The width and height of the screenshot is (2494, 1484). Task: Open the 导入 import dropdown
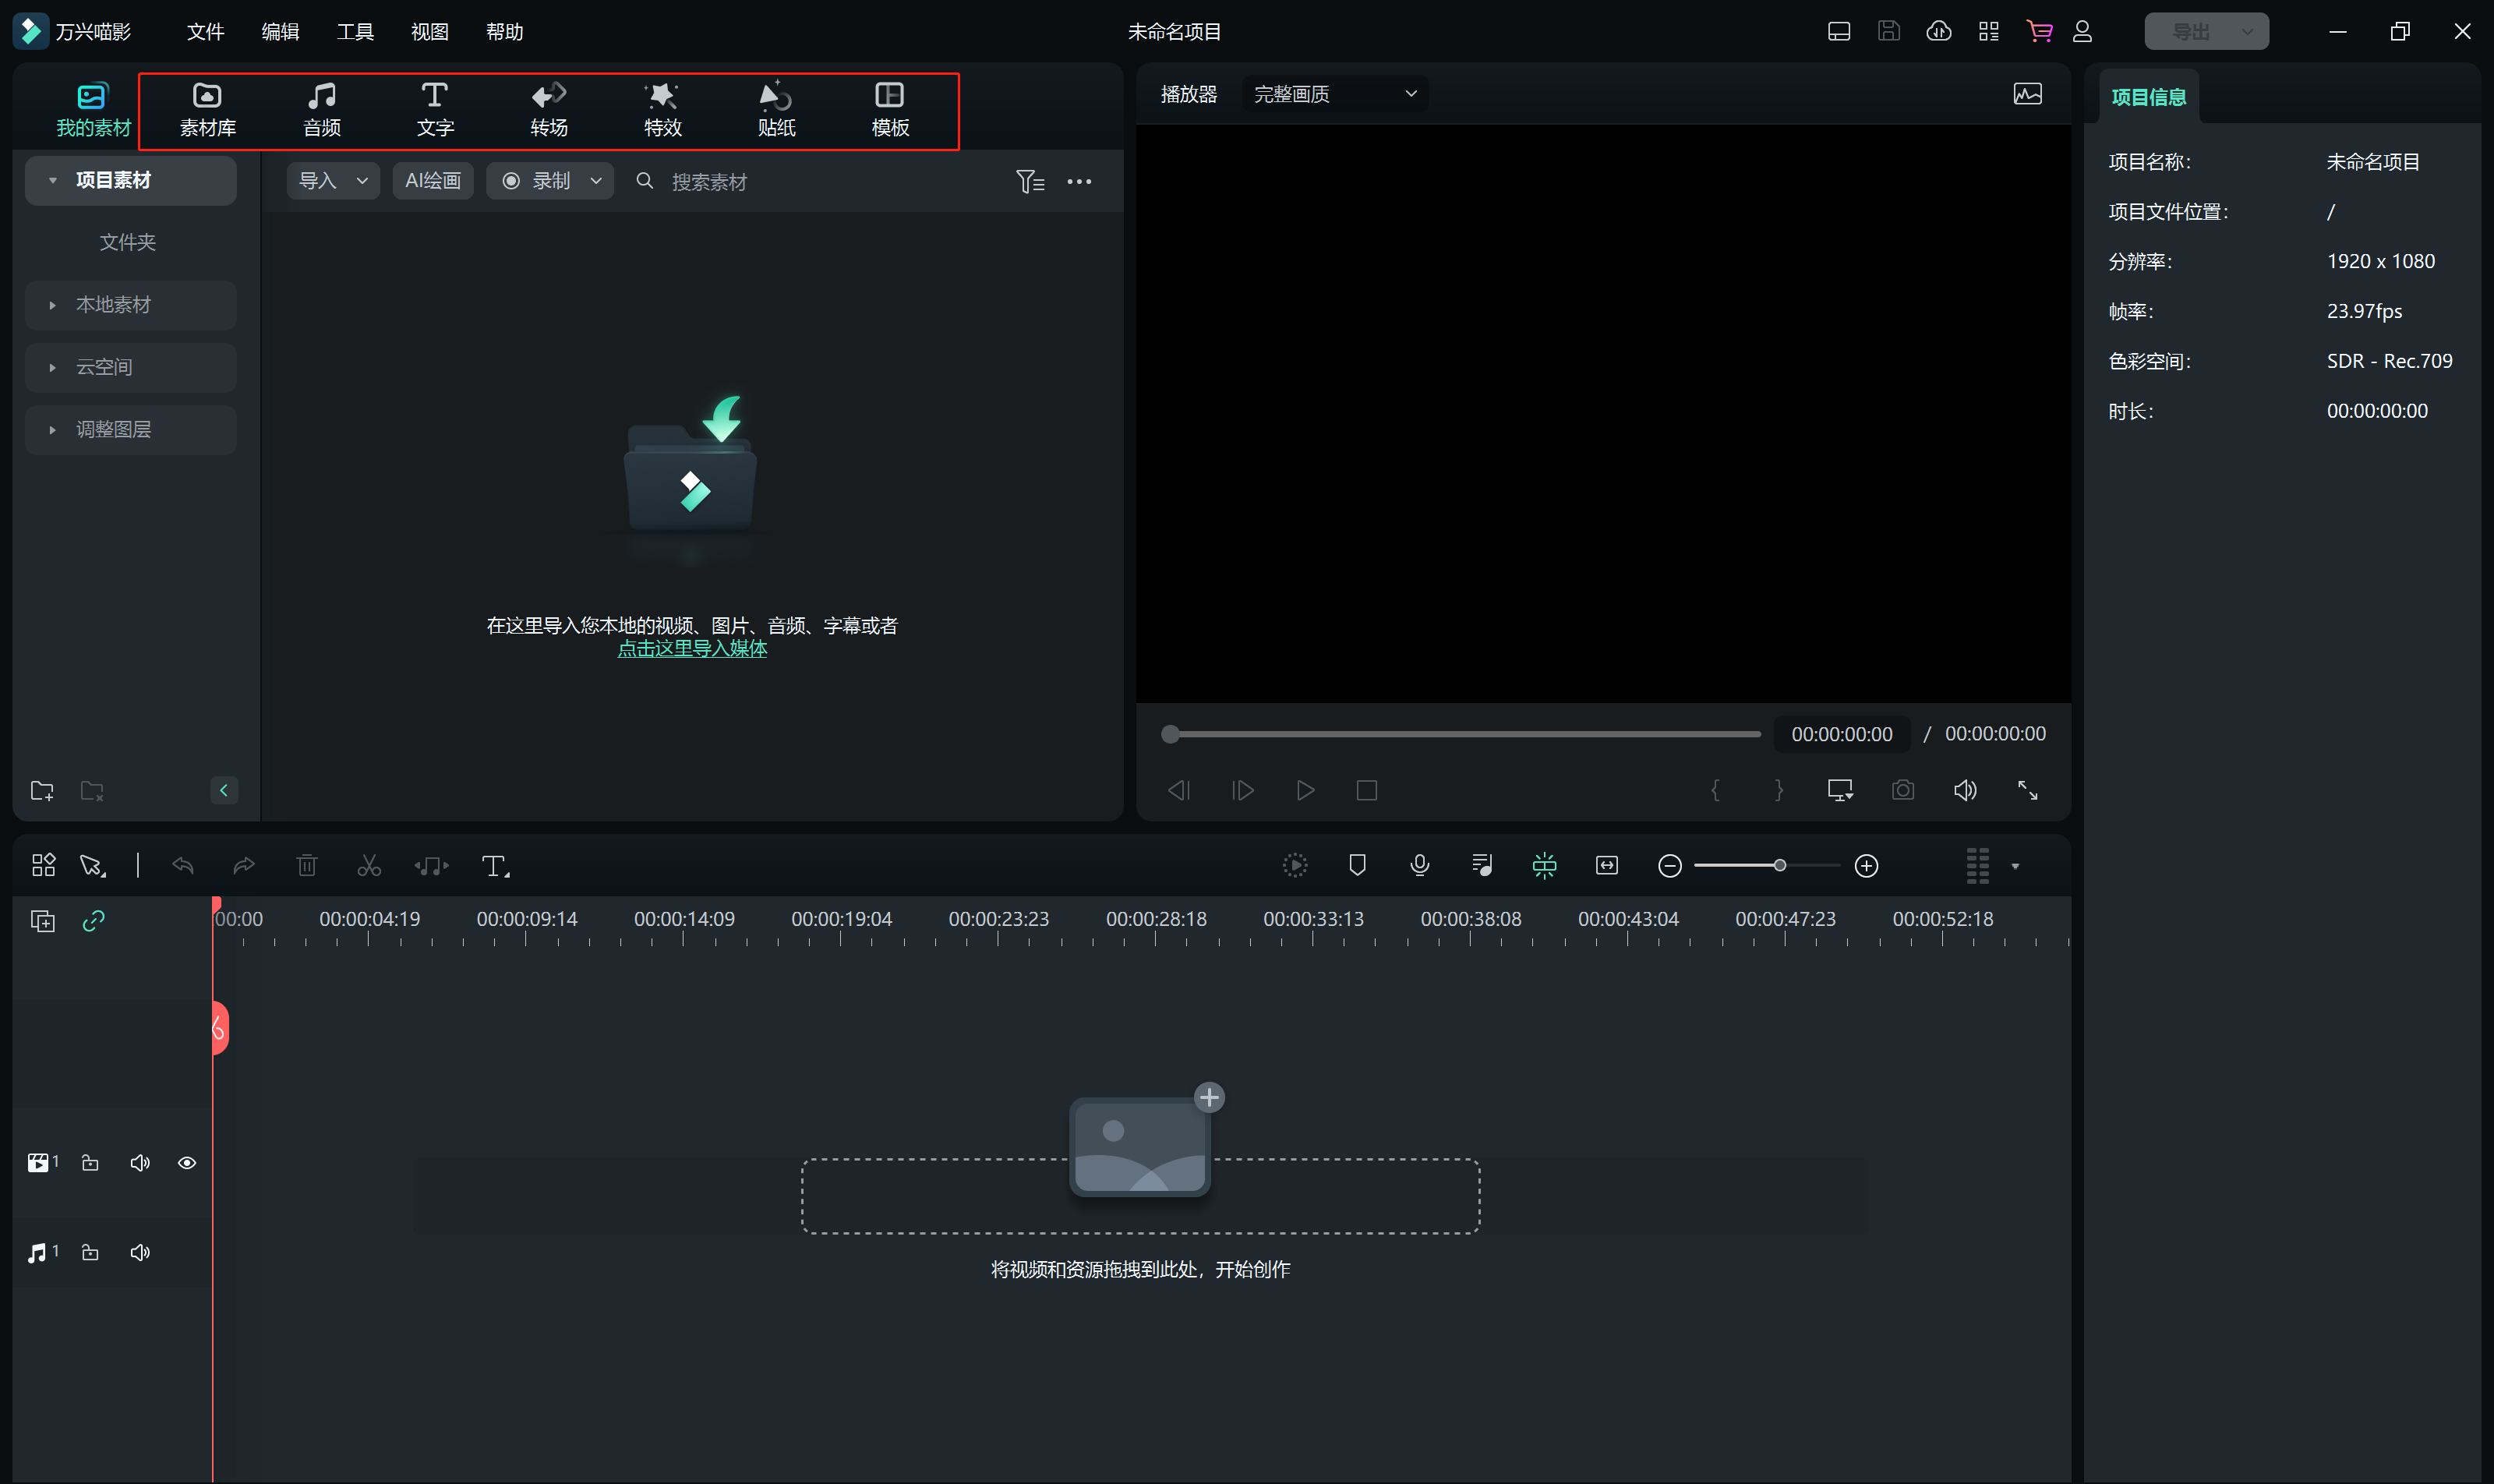click(332, 181)
